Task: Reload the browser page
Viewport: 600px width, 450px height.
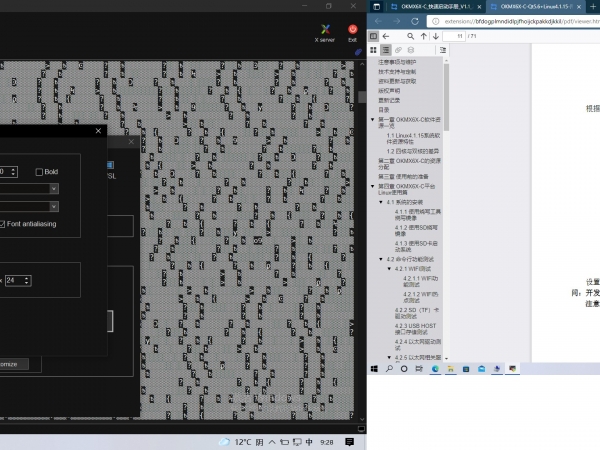Action: 416,20
